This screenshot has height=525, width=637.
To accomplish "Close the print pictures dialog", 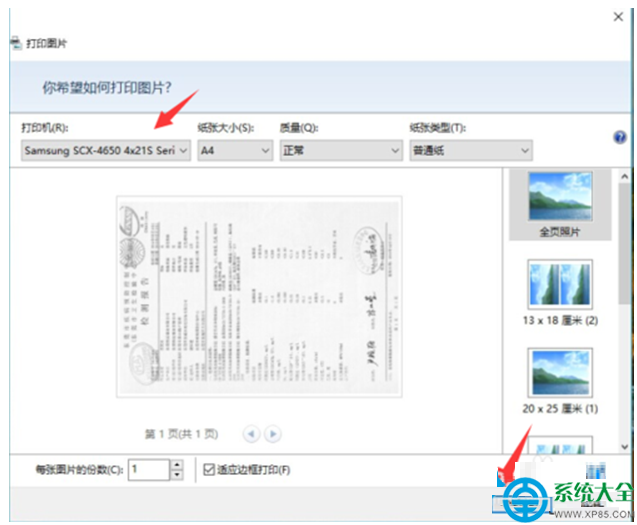I will click(x=618, y=17).
